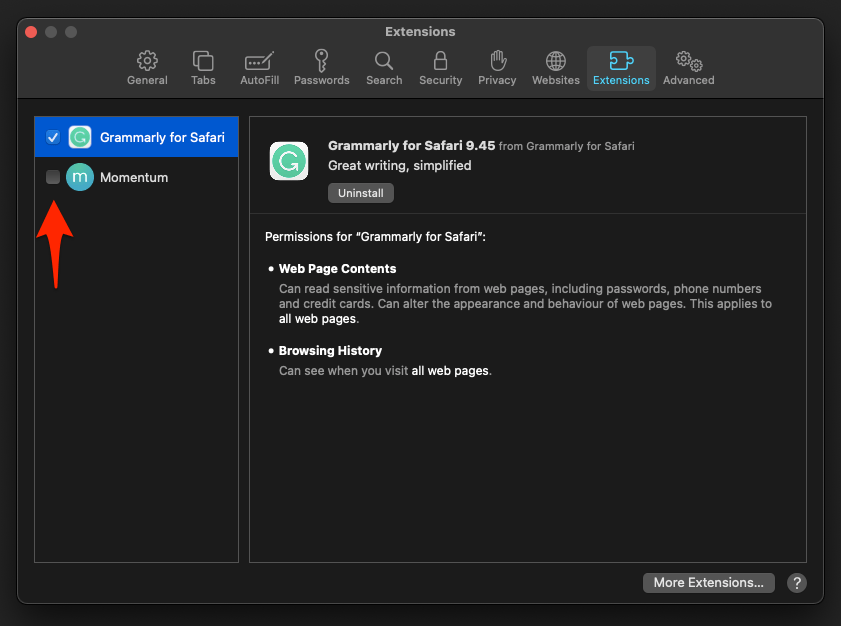Show Privacy settings

point(497,68)
